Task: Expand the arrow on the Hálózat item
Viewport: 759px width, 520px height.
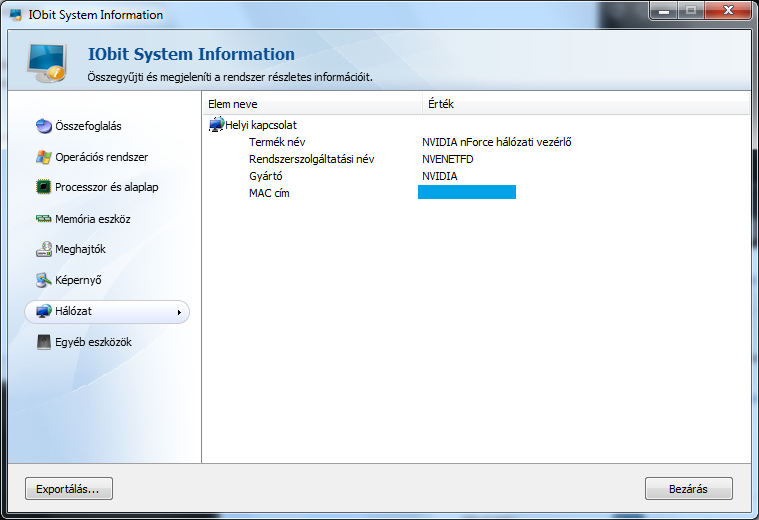Action: click(179, 312)
